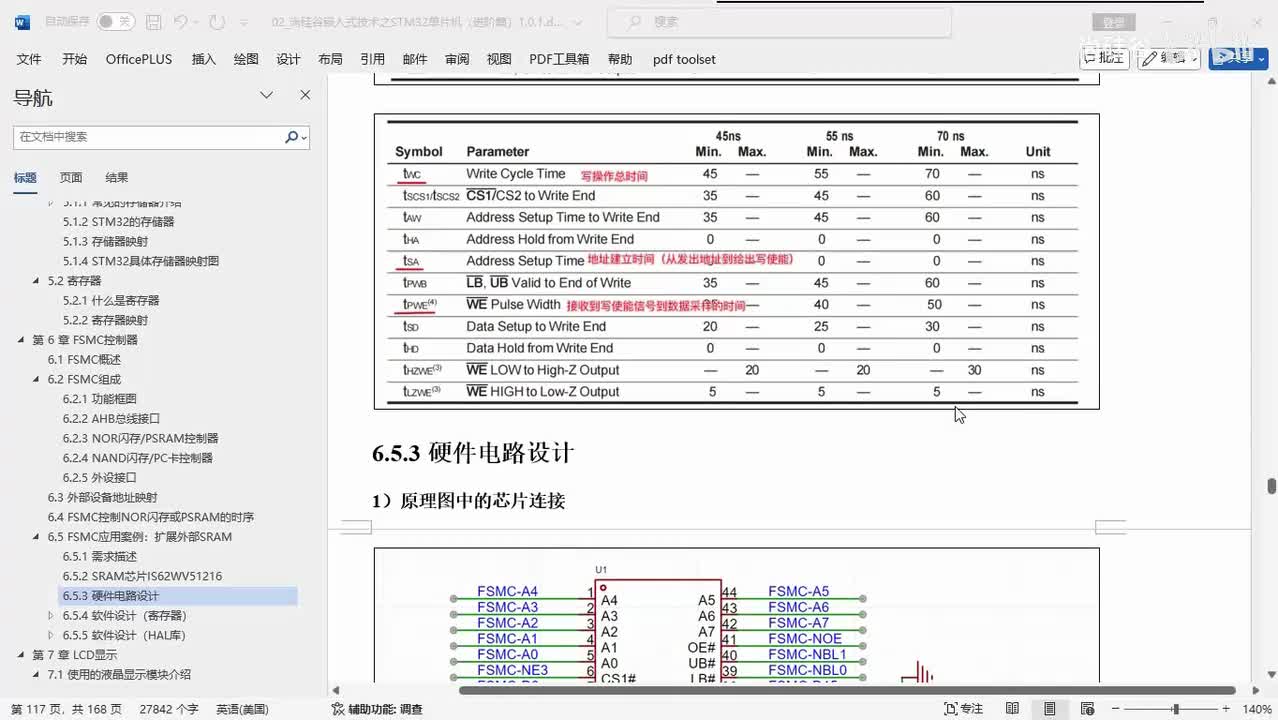Image resolution: width=1278 pixels, height=720 pixels.
Task: Open the 编辑 mode dropdown
Action: [1169, 58]
